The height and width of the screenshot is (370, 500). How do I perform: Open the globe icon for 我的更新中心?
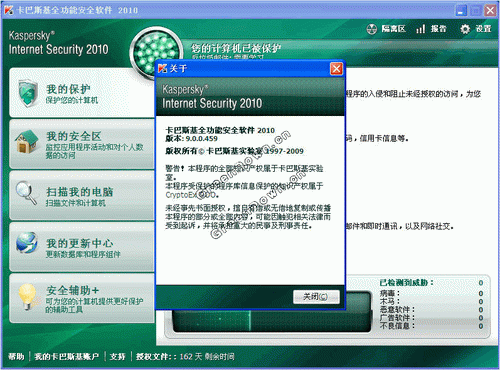pyautogui.click(x=27, y=243)
